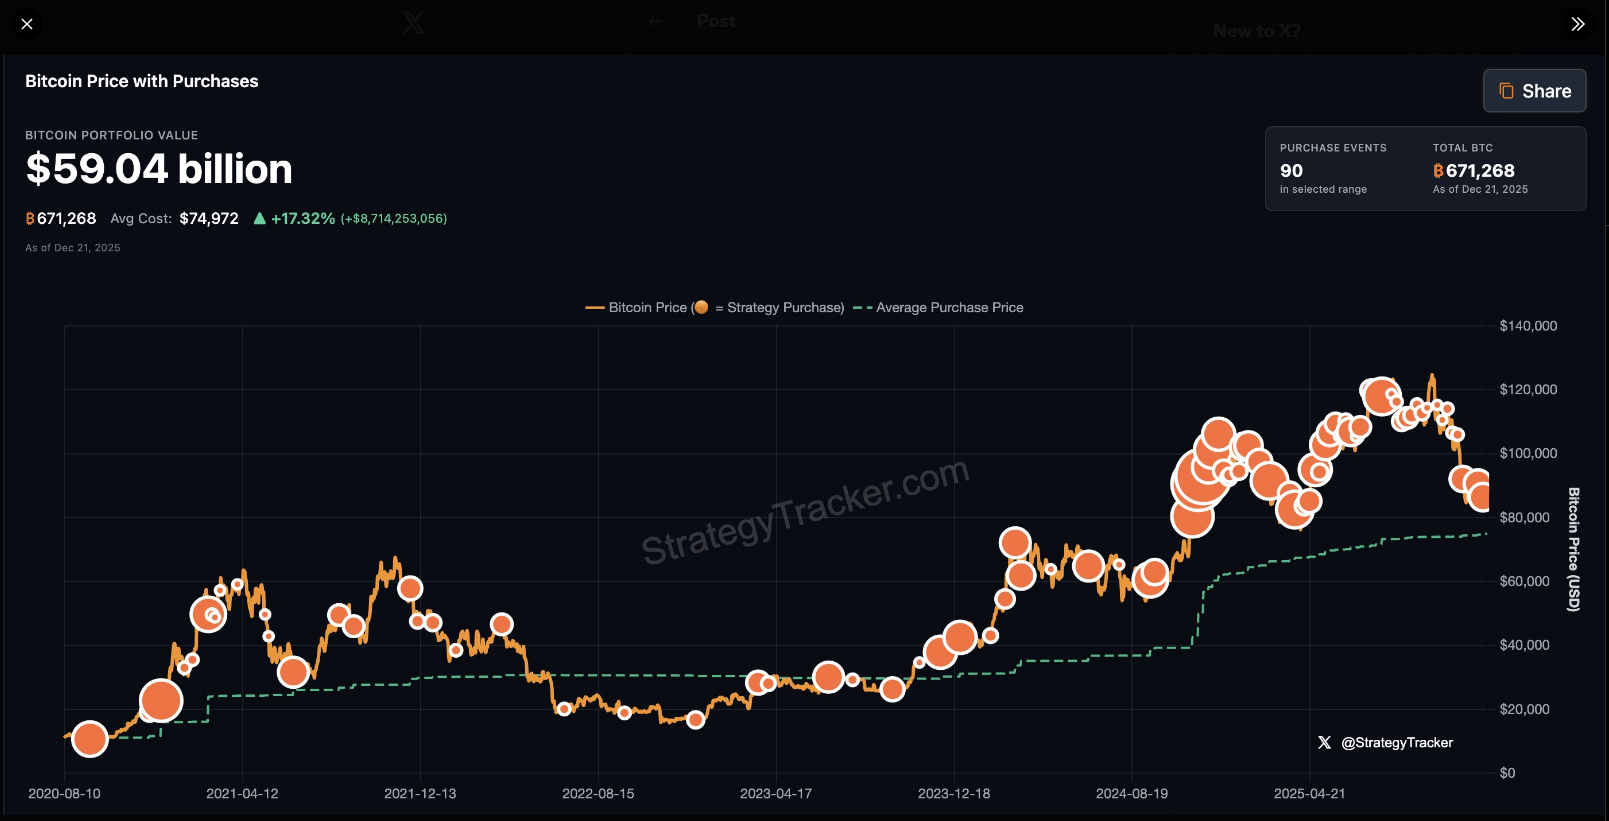Click the copy icon inside the Share button
Image resolution: width=1609 pixels, height=821 pixels.
(1506, 91)
